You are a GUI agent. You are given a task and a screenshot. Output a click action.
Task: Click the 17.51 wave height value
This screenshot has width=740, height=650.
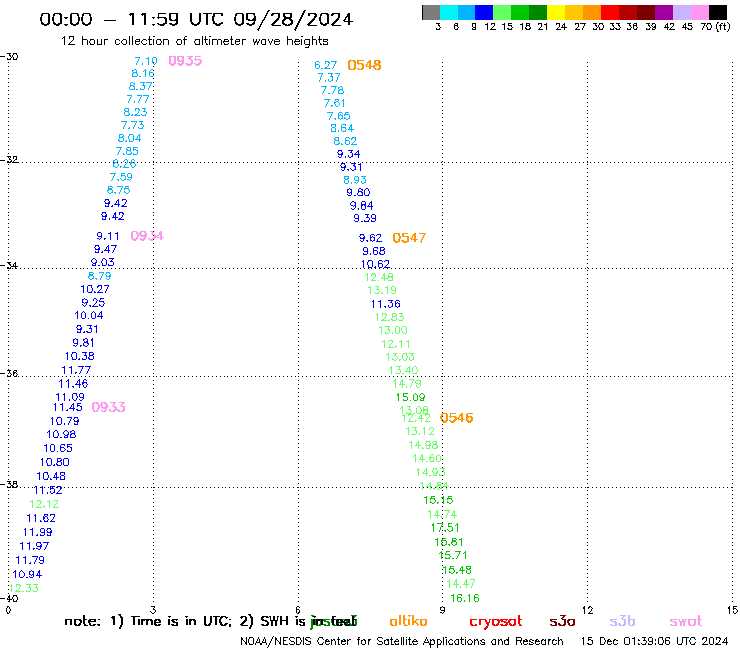[x=445, y=528]
